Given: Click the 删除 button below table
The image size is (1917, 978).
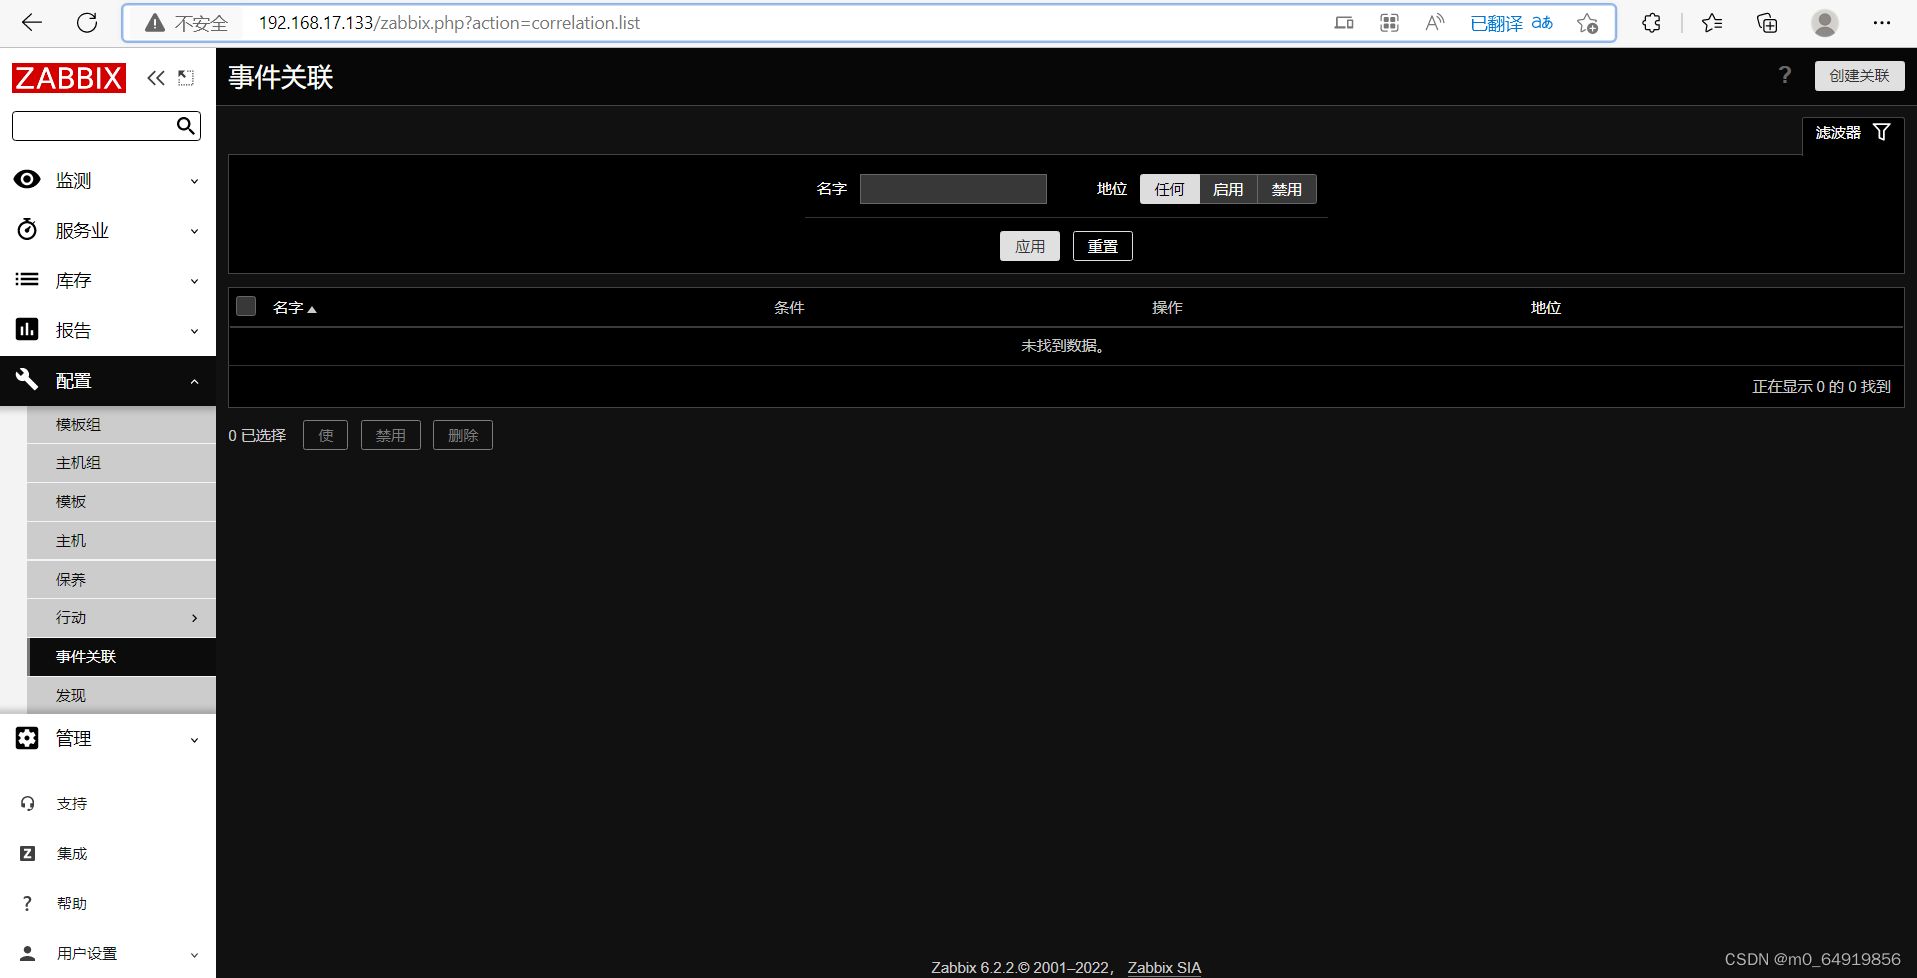Looking at the screenshot, I should pos(463,435).
